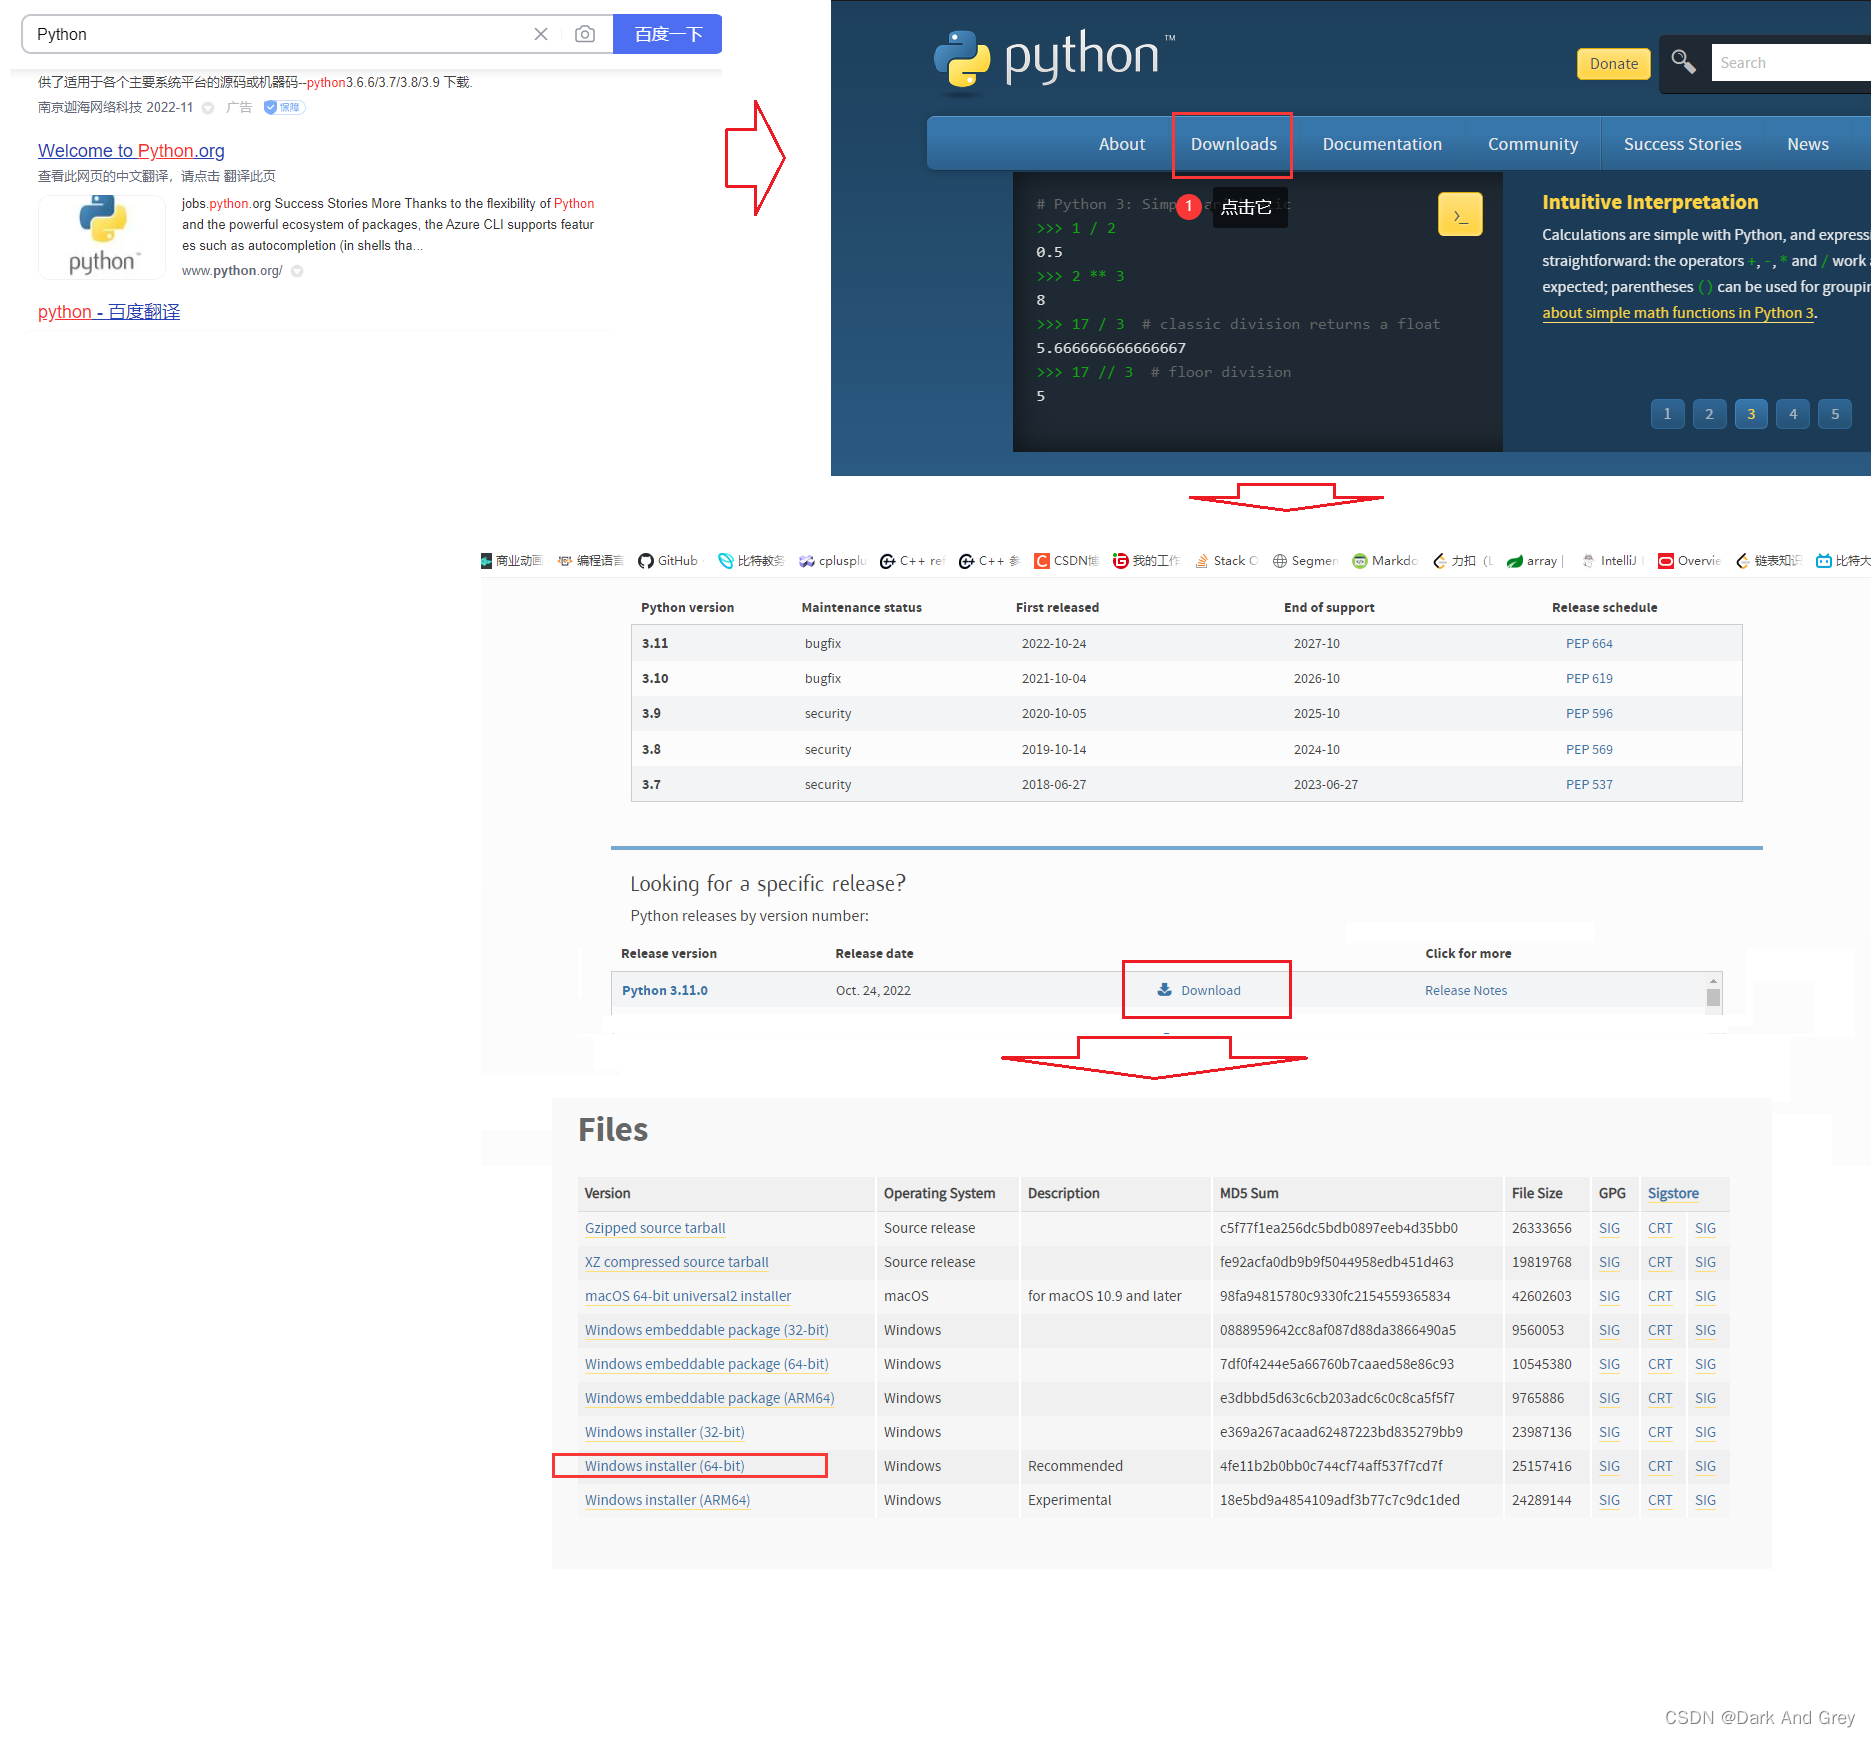Open the Sigstore column header link

click(1673, 1194)
